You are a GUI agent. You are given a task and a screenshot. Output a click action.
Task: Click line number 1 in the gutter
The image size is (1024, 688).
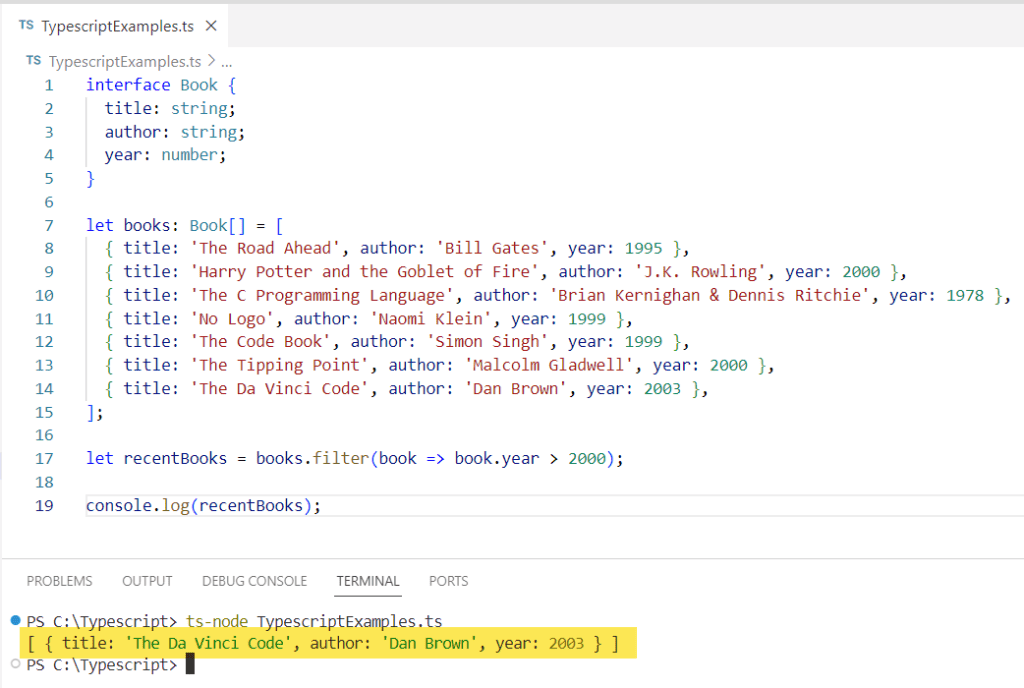49,86
